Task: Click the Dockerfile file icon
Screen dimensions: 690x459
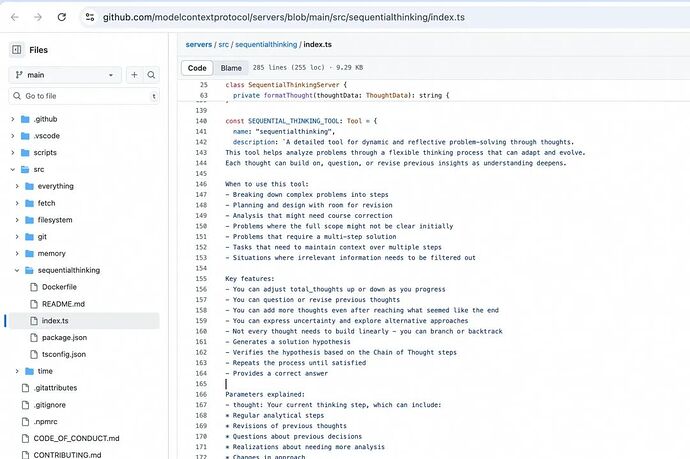Action: tap(33, 286)
